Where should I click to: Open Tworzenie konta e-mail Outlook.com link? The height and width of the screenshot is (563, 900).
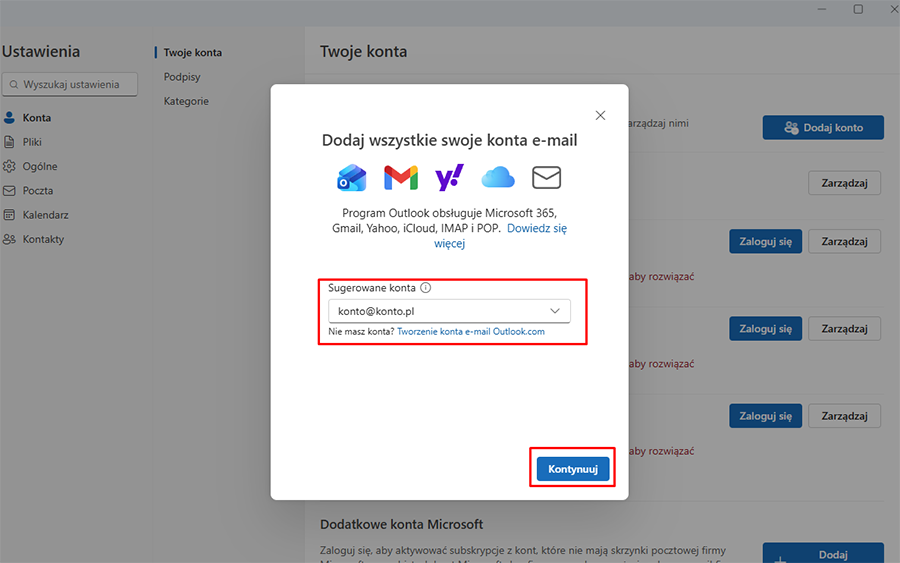pos(471,331)
